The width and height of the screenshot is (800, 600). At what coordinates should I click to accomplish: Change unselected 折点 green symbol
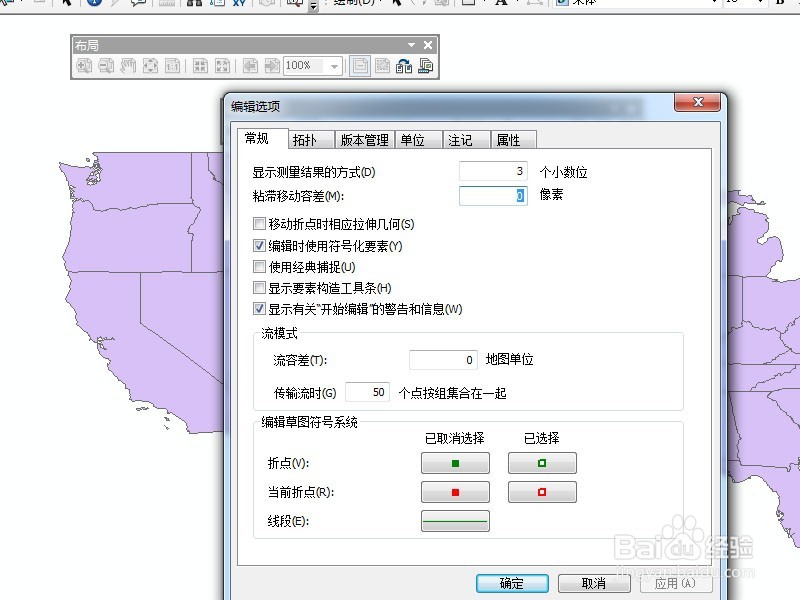point(455,463)
